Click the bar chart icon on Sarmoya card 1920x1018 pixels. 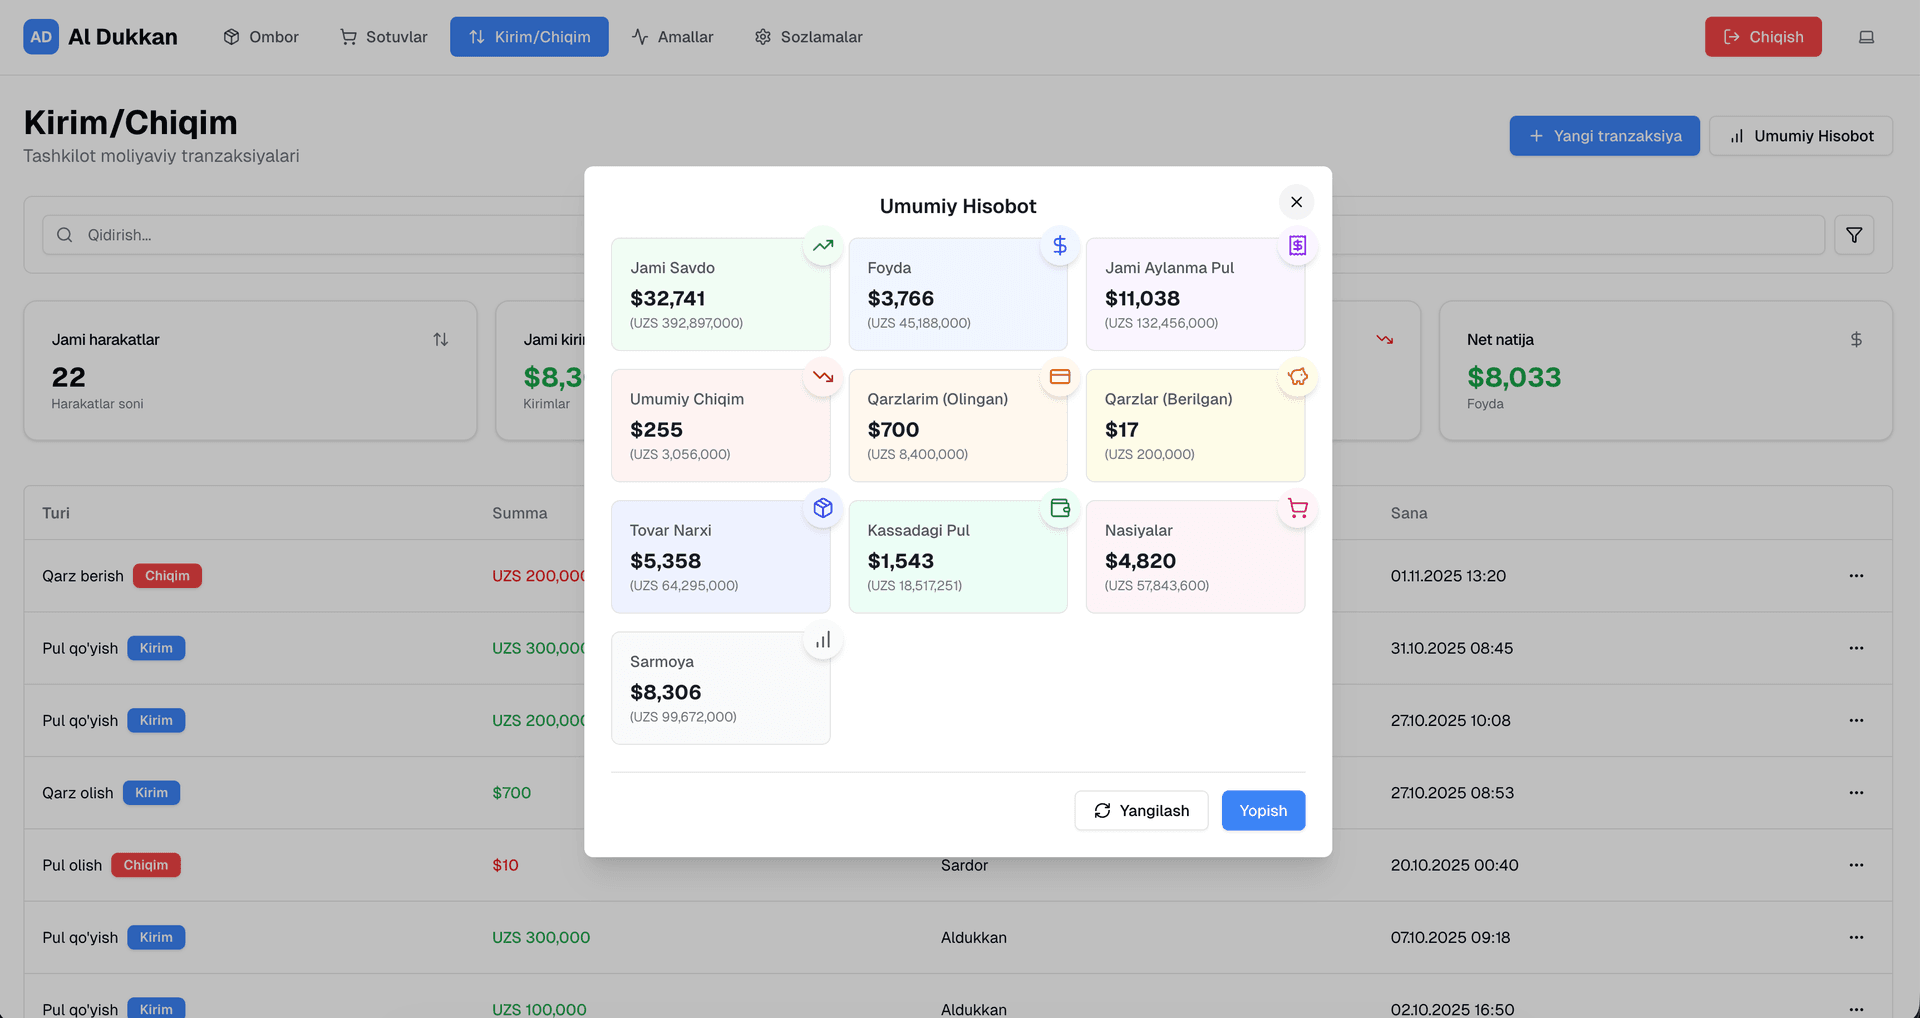822,640
